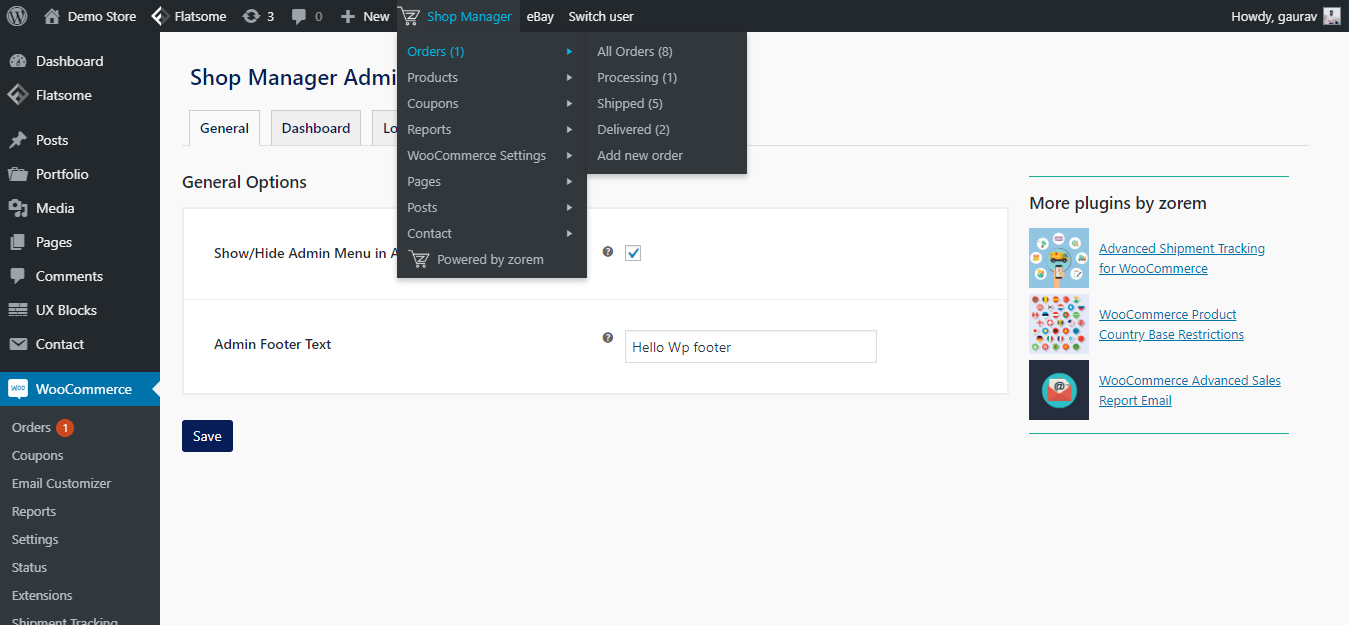
Task: Click the help icon beside Admin Footer Text
Action: click(x=607, y=338)
